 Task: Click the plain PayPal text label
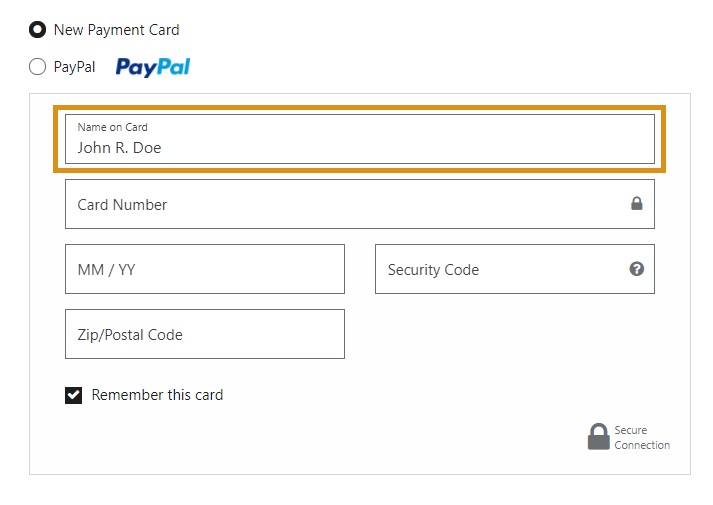pos(75,67)
